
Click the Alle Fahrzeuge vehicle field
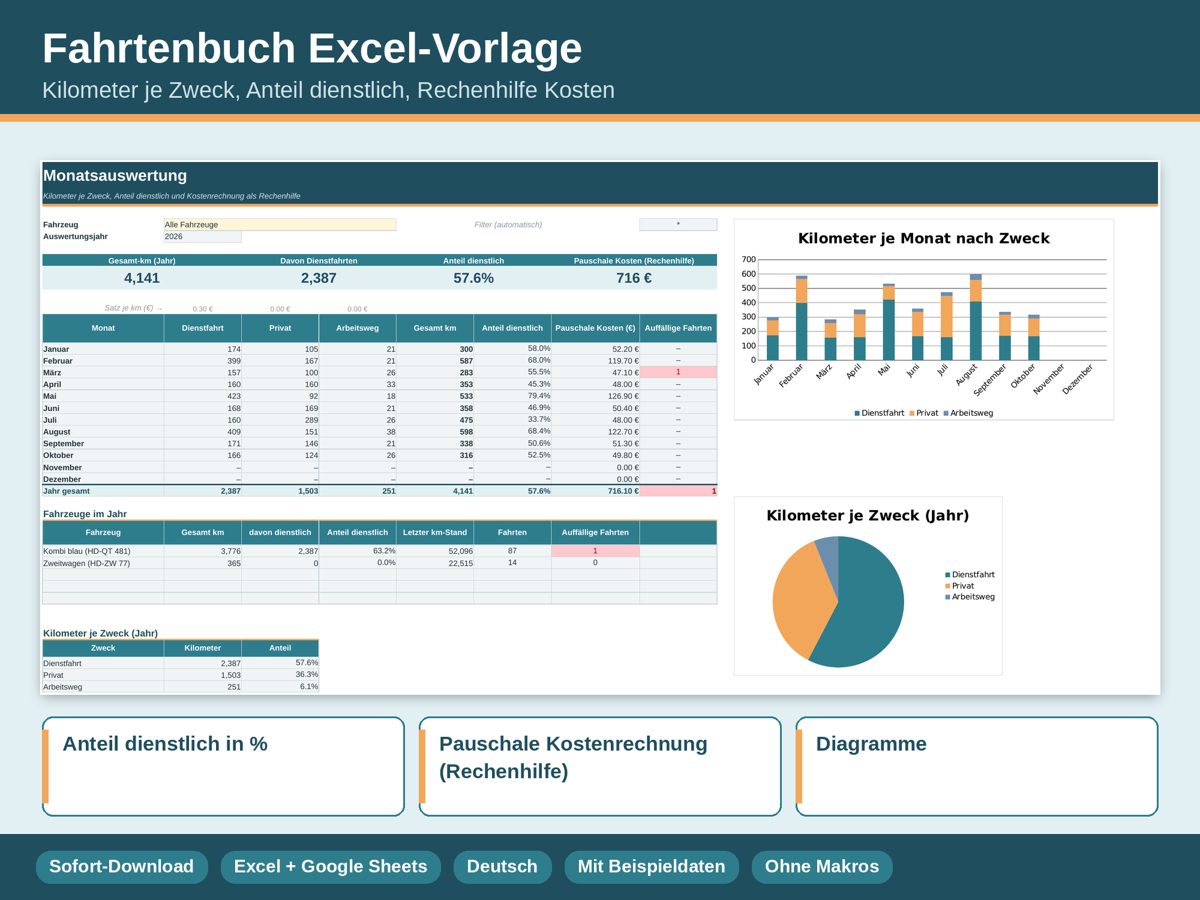click(x=280, y=225)
